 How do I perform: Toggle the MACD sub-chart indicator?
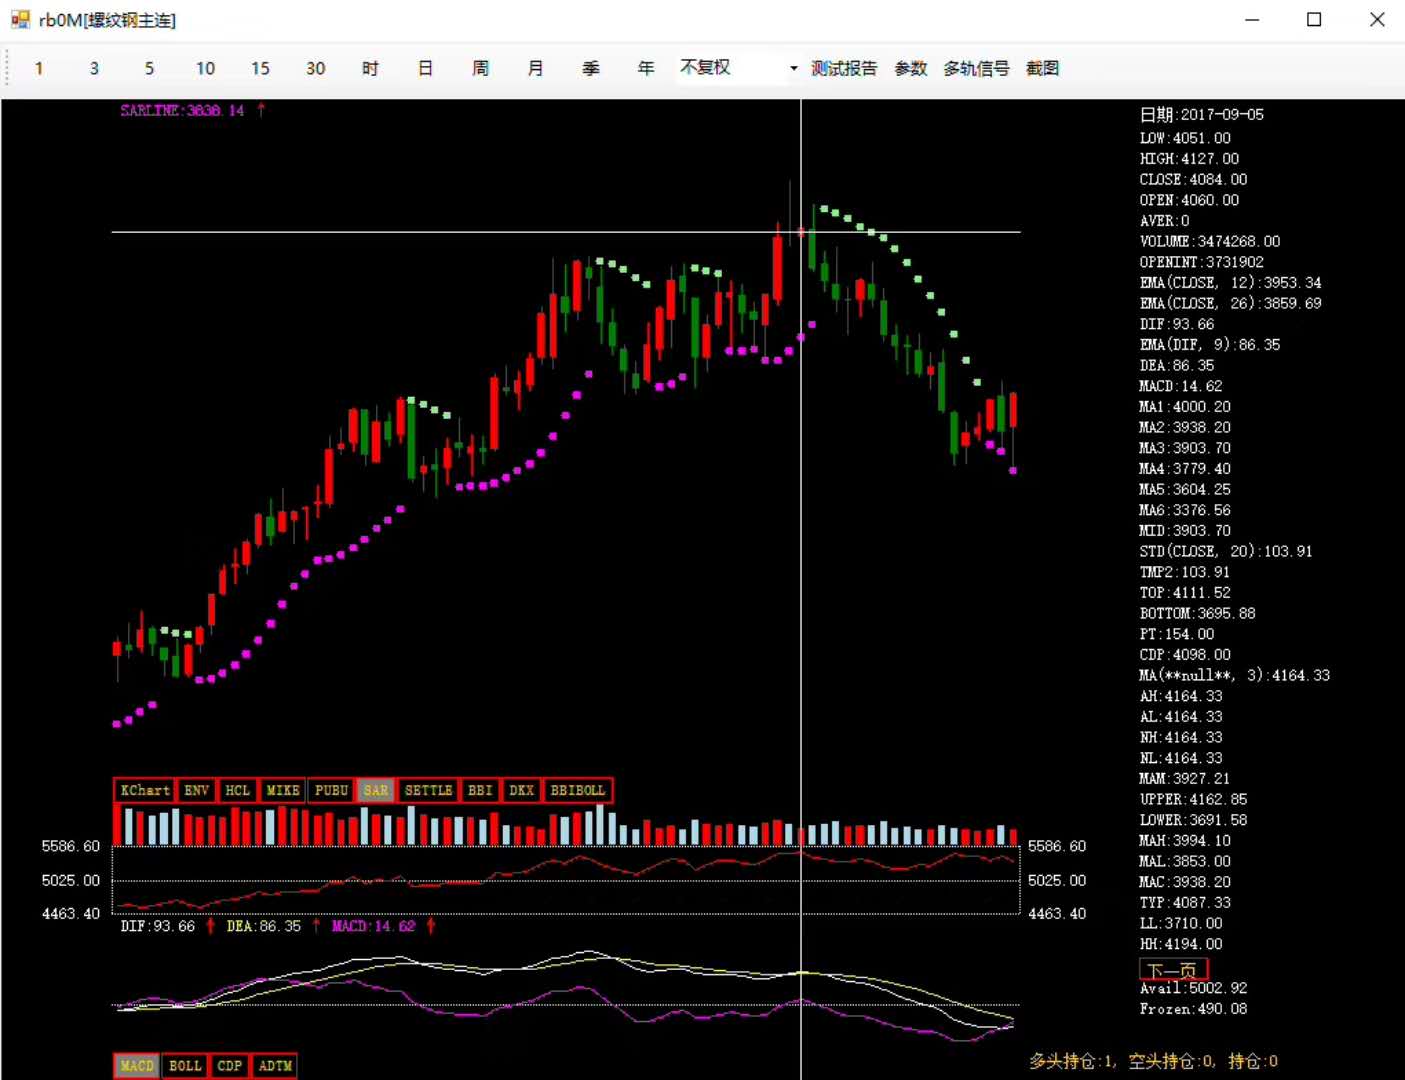[137, 1066]
